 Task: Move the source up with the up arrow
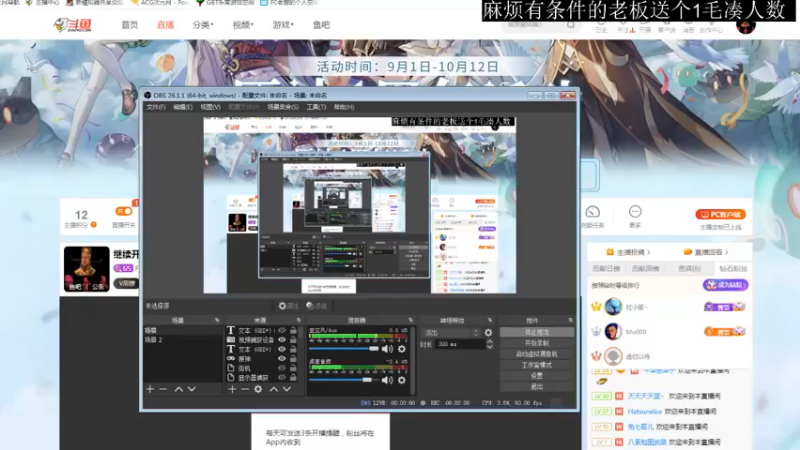274,389
